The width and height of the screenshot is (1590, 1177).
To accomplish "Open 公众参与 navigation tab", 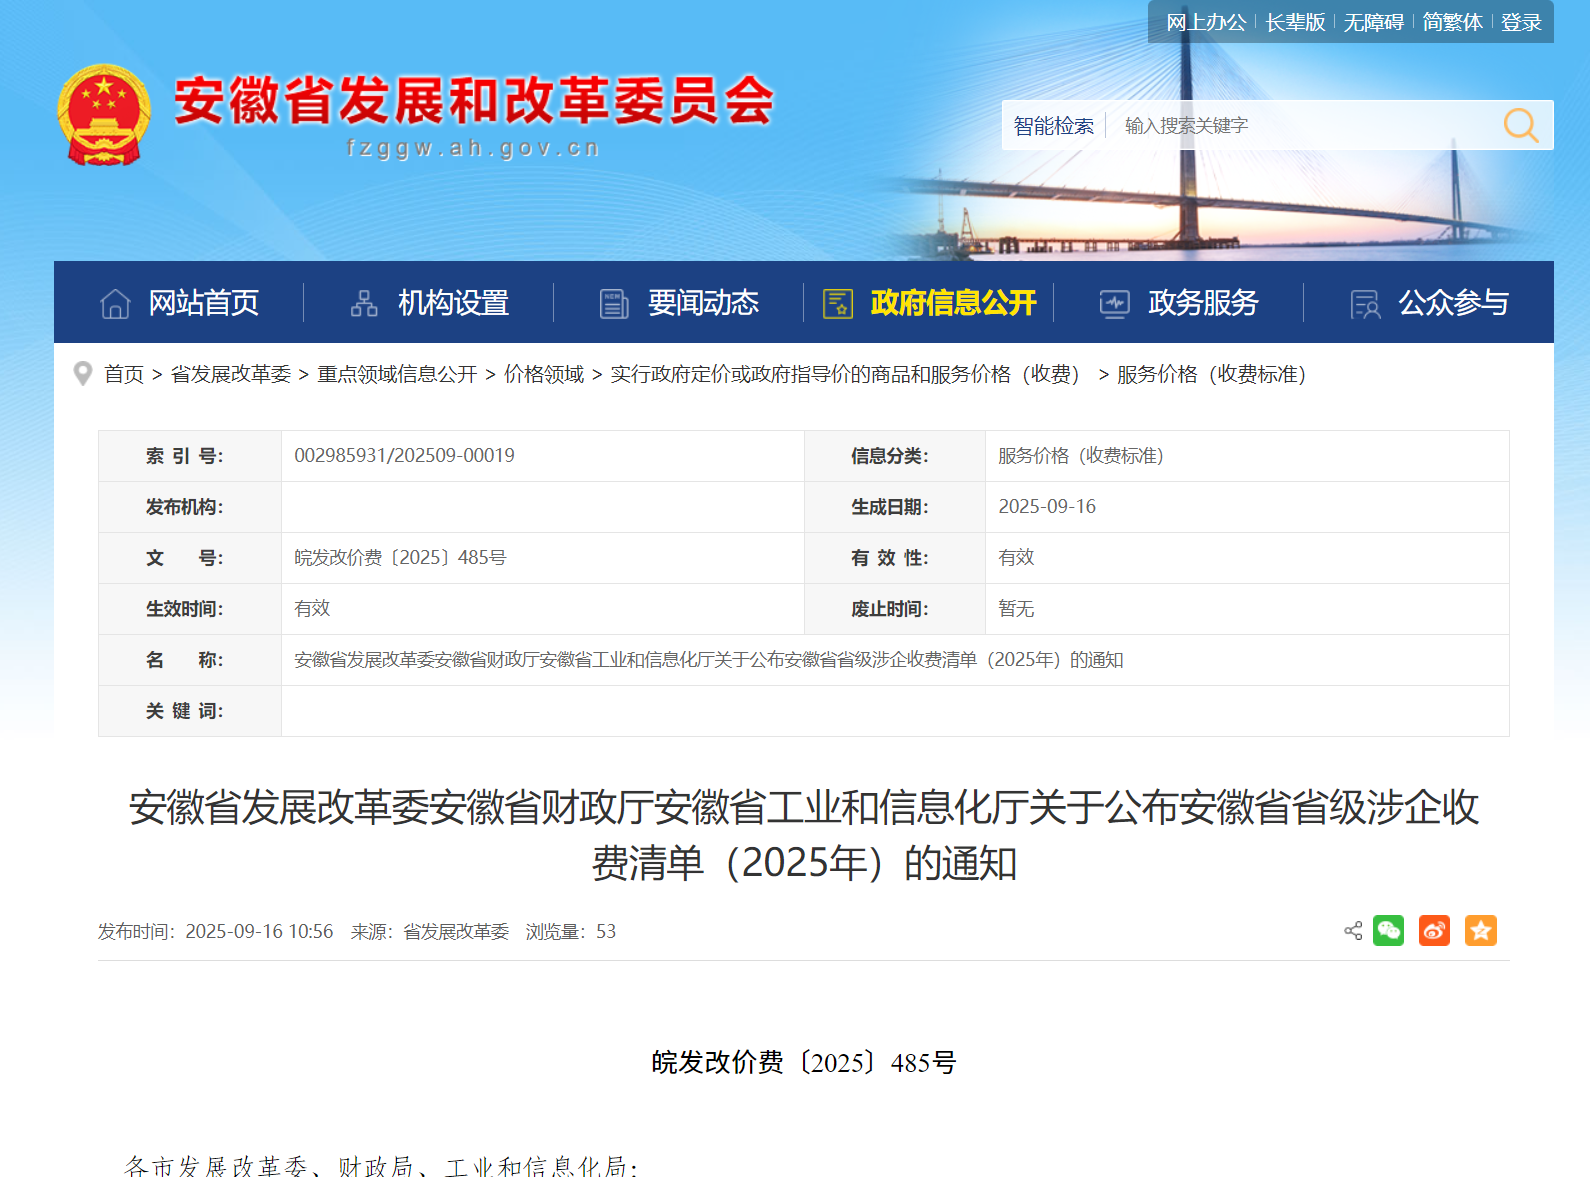I will [x=1429, y=302].
